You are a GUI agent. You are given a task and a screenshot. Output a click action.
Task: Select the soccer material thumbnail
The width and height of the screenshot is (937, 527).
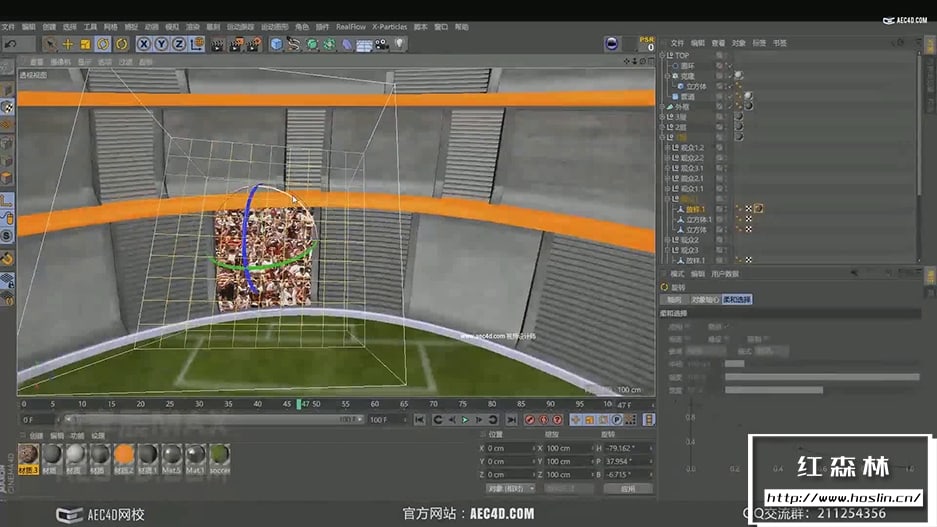[219, 454]
